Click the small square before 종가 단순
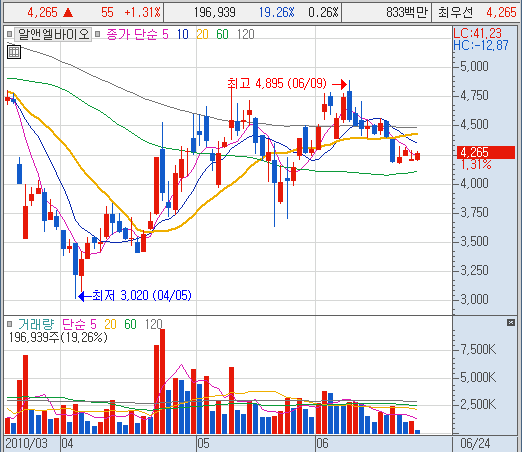Image resolution: width=522 pixels, height=452 pixels. [x=98, y=34]
